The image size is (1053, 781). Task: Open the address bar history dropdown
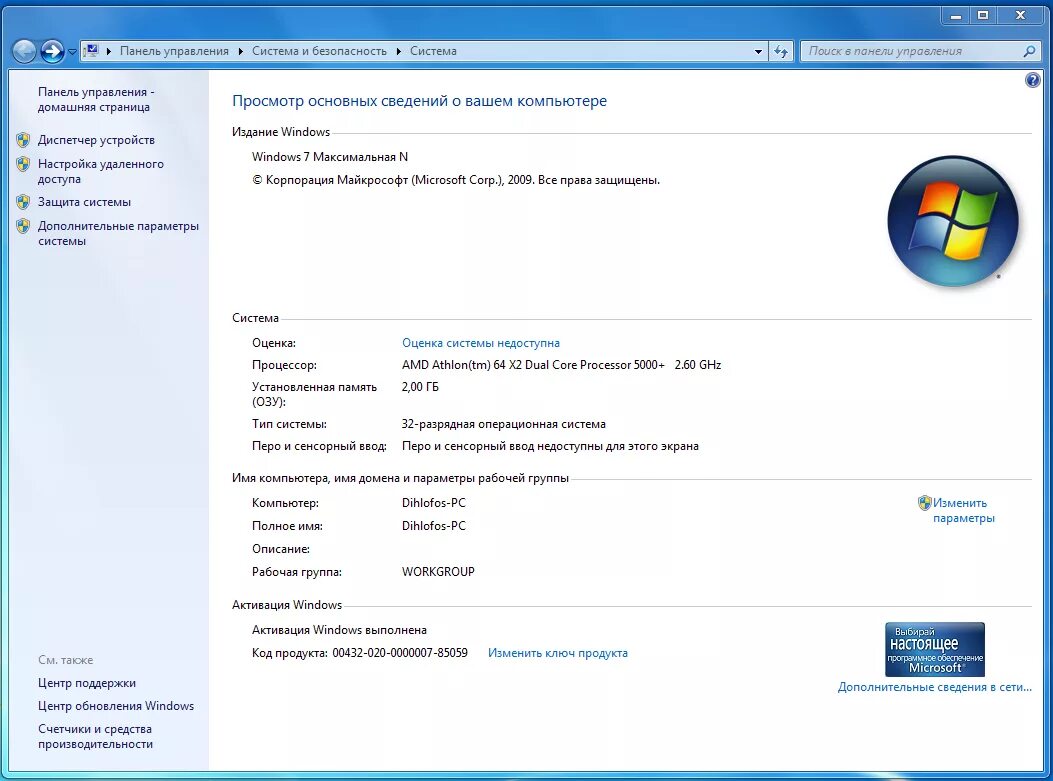tap(758, 51)
